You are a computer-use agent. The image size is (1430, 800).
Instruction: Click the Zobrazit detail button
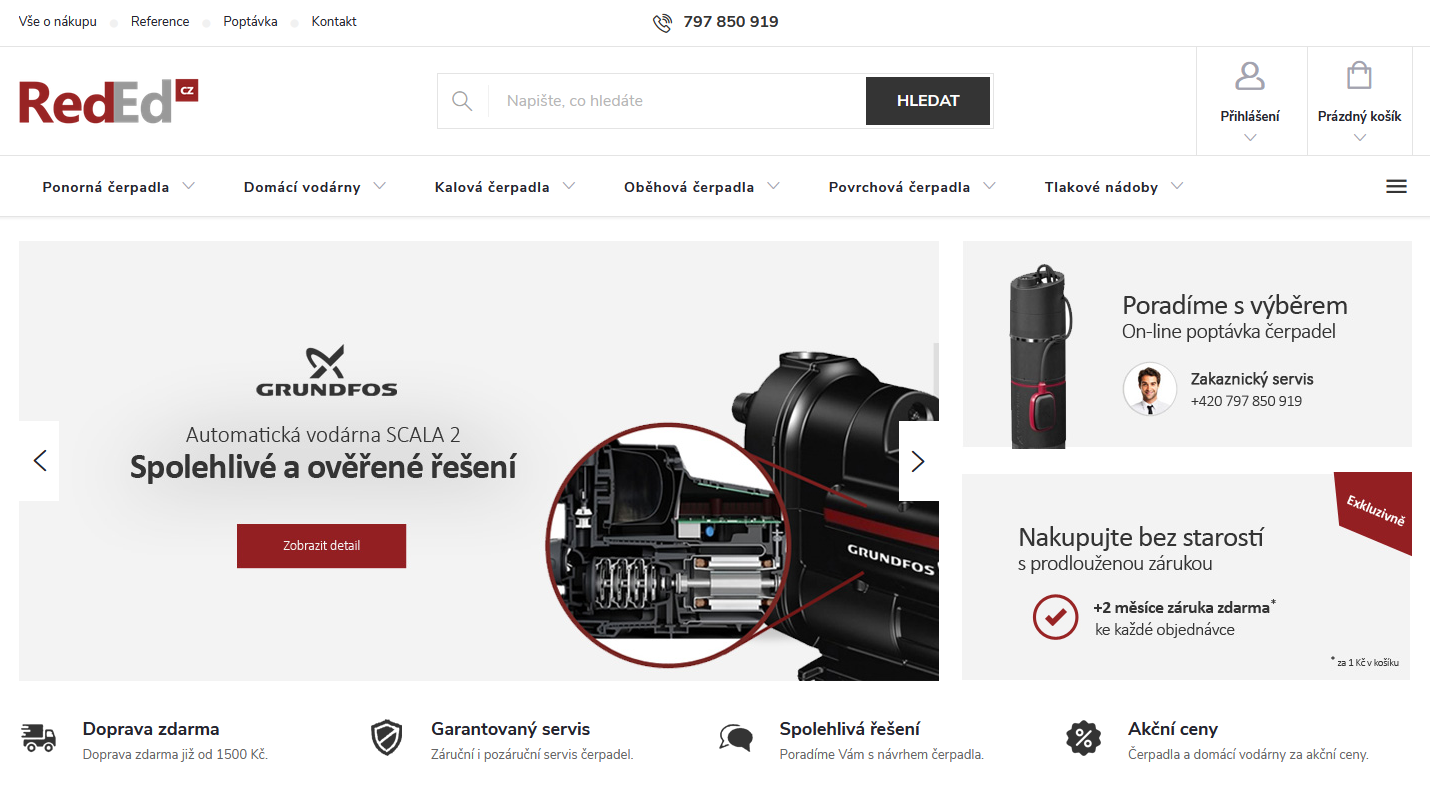pos(322,546)
